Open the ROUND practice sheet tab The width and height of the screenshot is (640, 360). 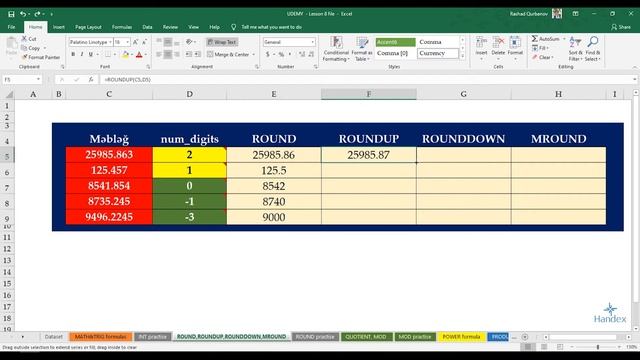coord(315,337)
